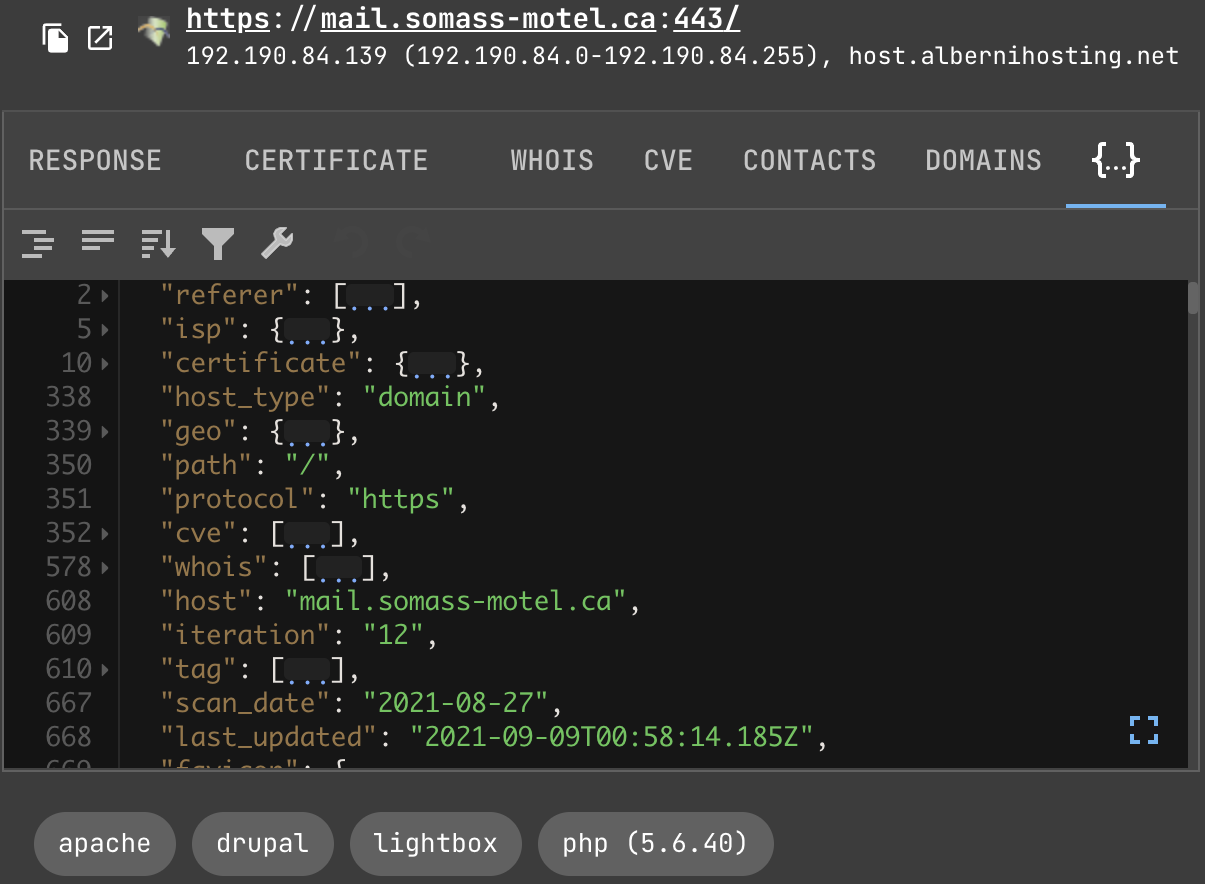Image resolution: width=1205 pixels, height=884 pixels.
Task: Select the drupal tag
Action: (262, 843)
